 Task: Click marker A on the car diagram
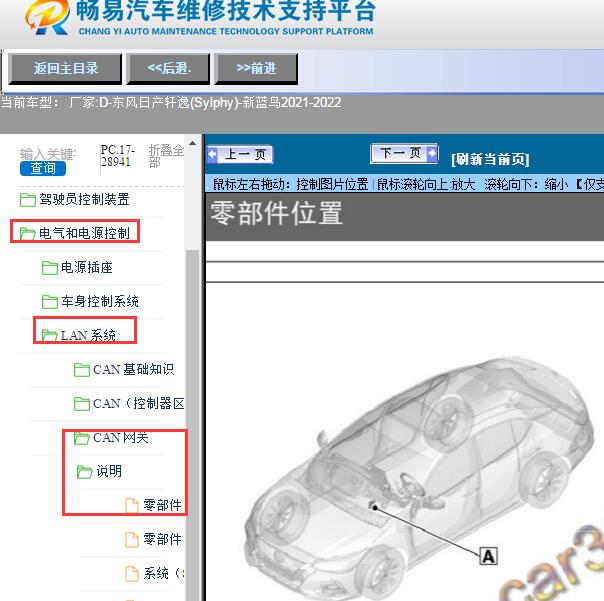[488, 556]
